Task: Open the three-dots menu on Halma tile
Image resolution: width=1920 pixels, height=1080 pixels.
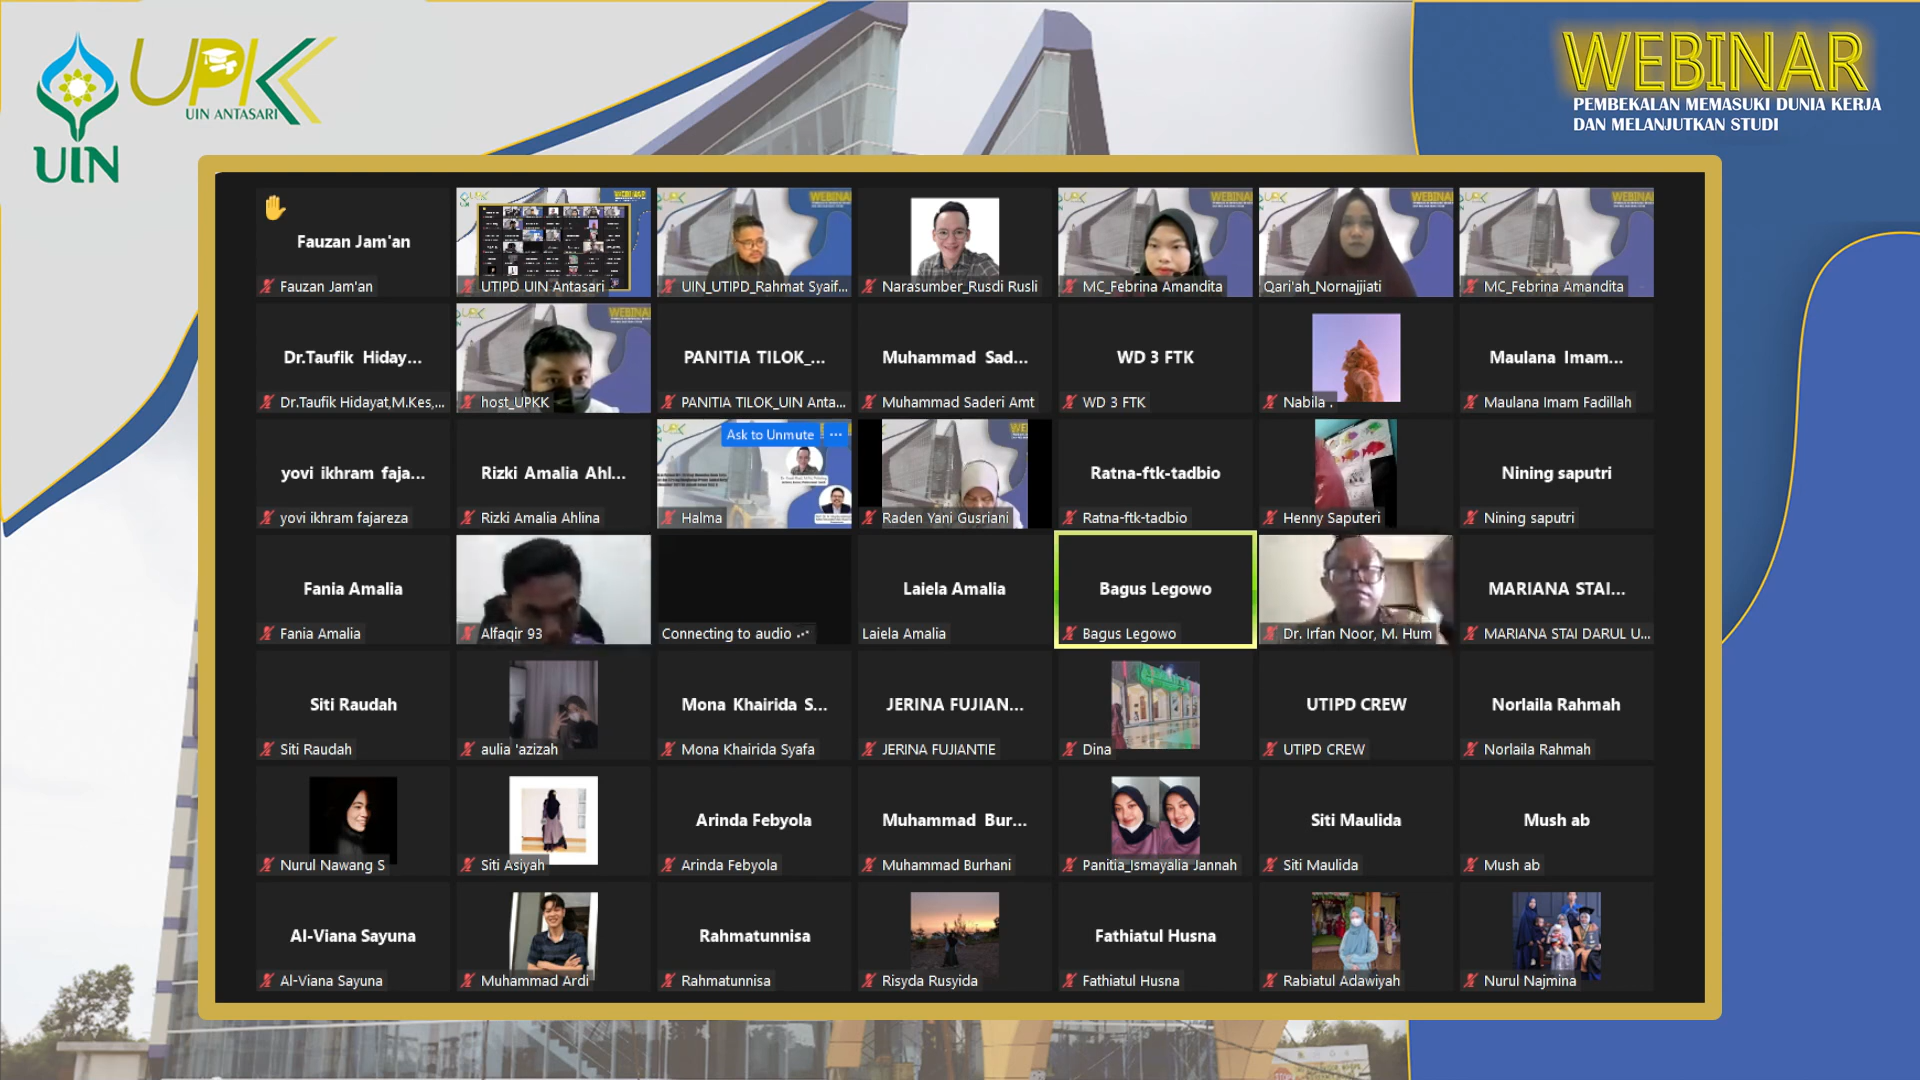Action: coord(836,434)
